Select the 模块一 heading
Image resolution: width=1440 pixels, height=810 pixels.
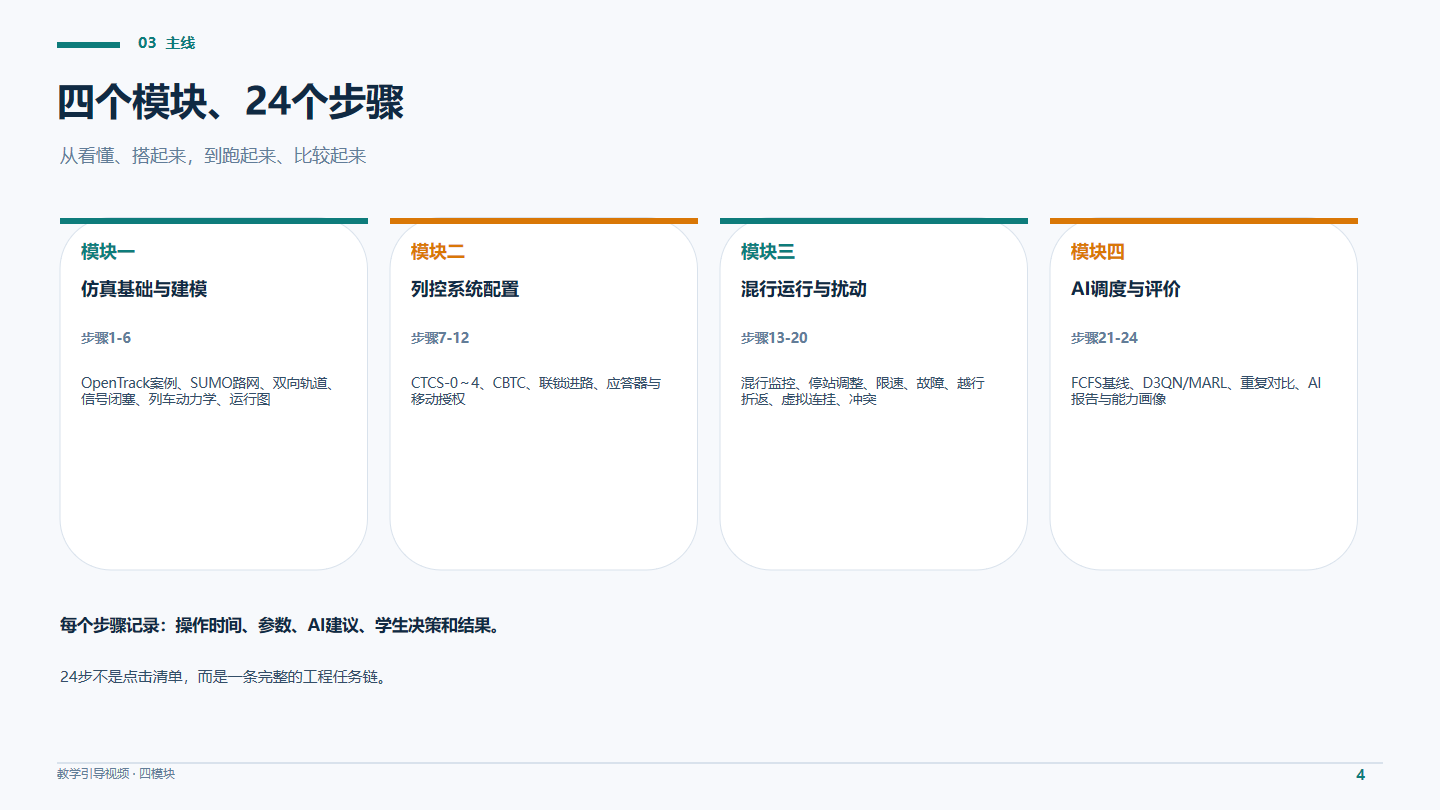(108, 252)
